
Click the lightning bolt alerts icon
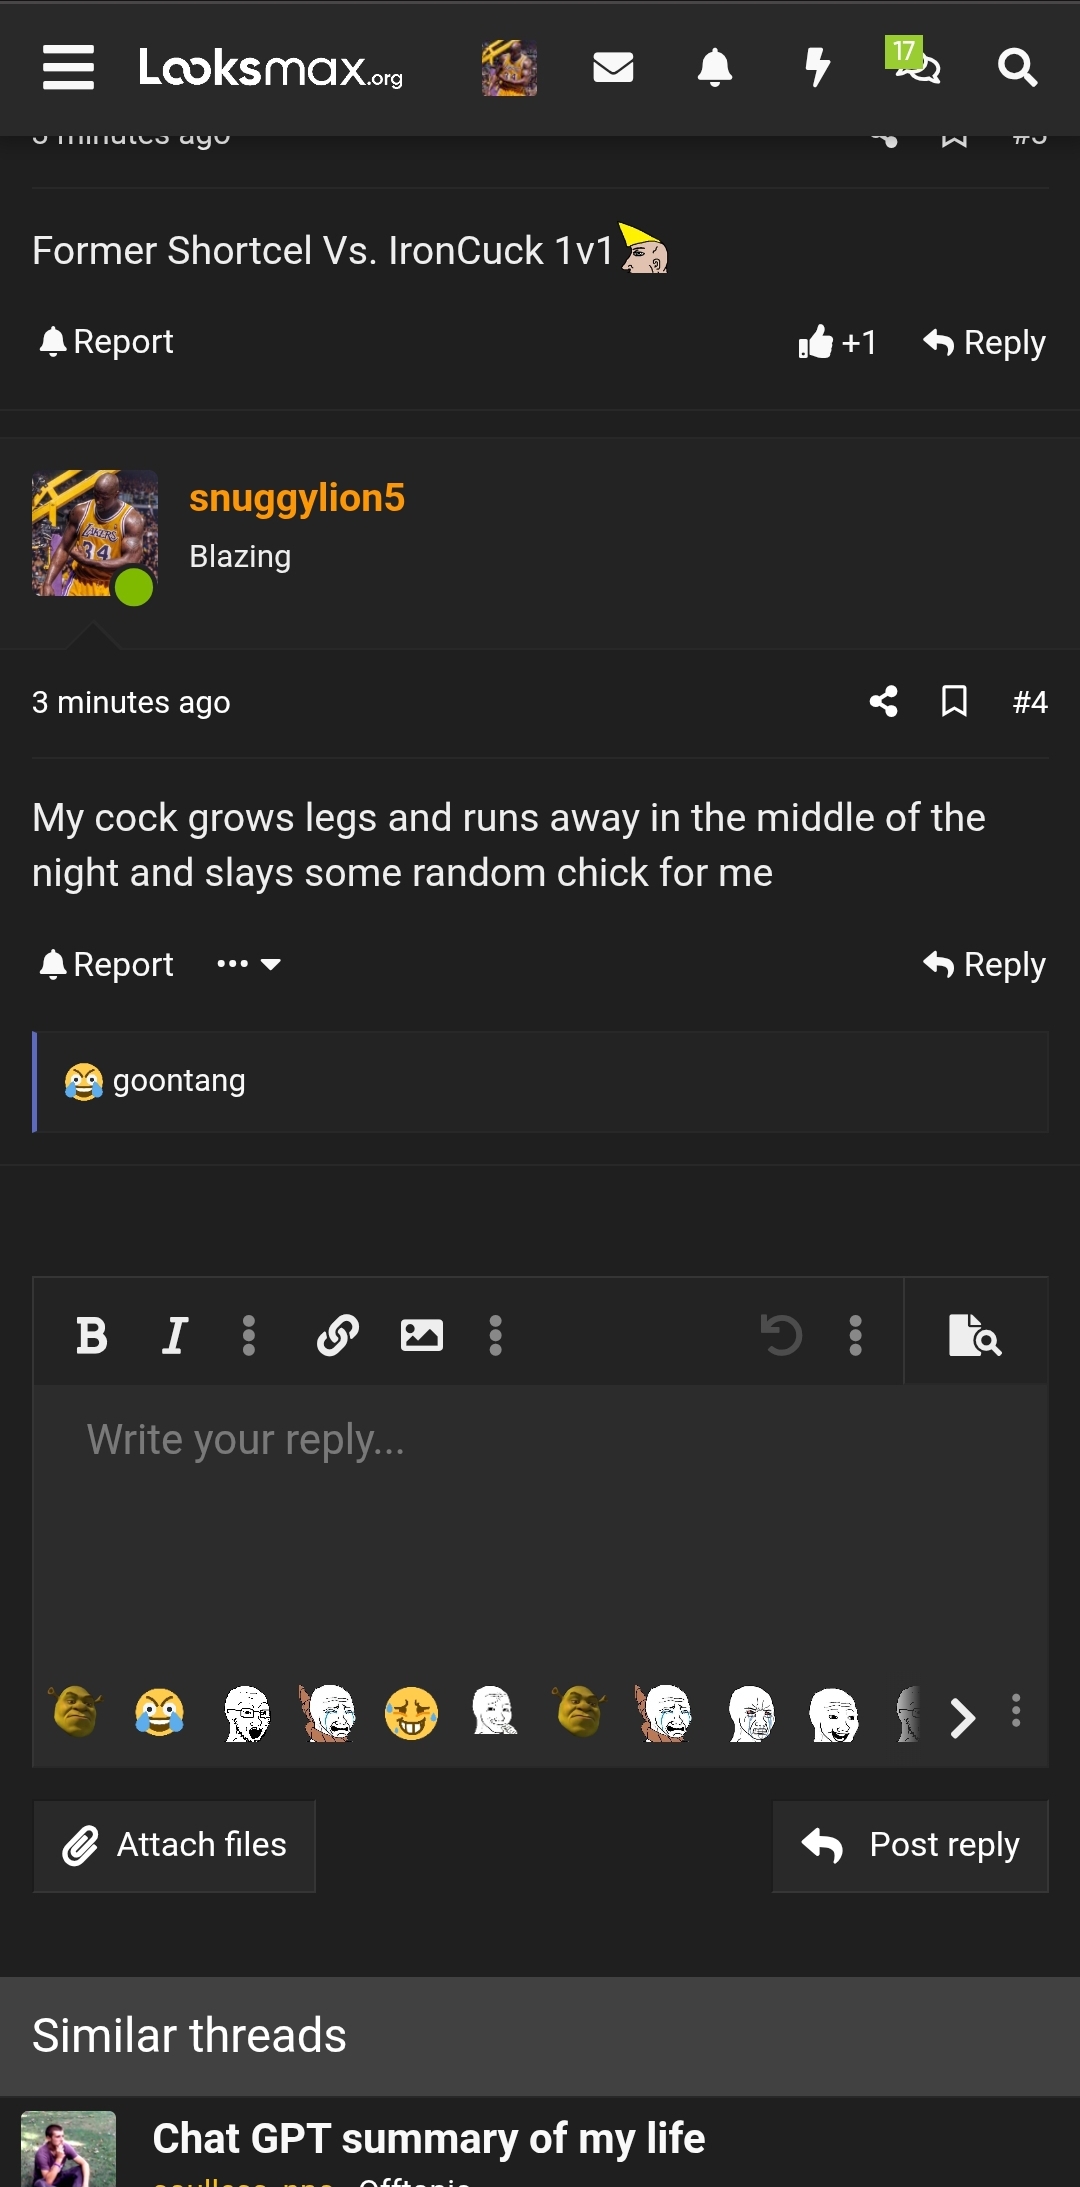[x=818, y=68]
